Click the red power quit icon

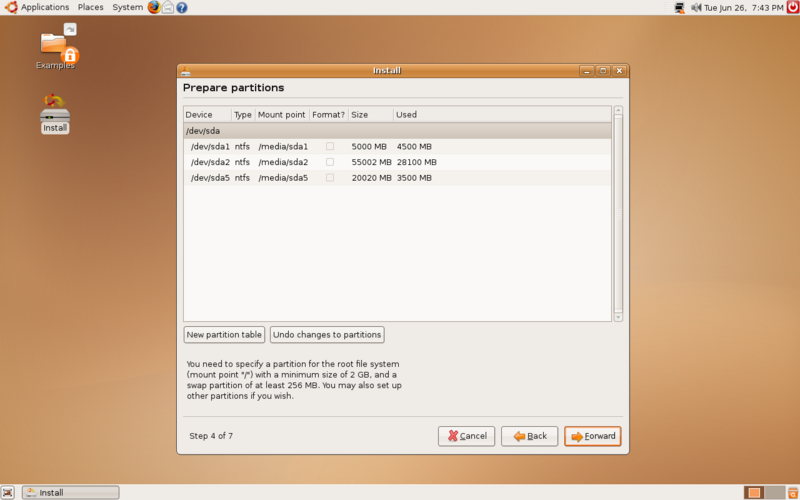(792, 7)
